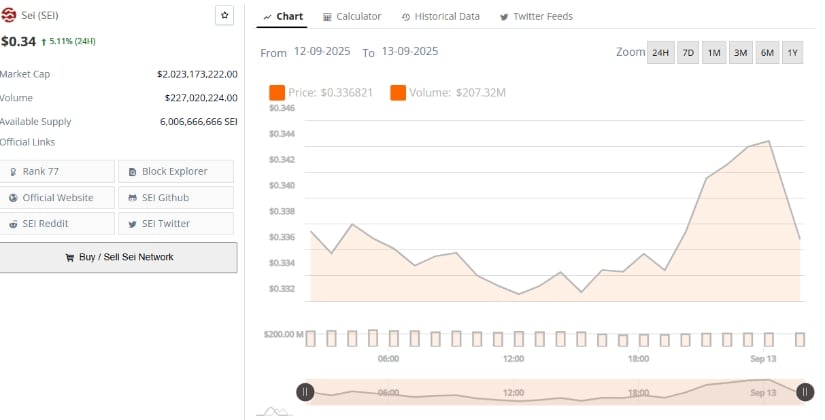Open the Historical Data tab
This screenshot has height=420, width=825.
[x=440, y=17]
